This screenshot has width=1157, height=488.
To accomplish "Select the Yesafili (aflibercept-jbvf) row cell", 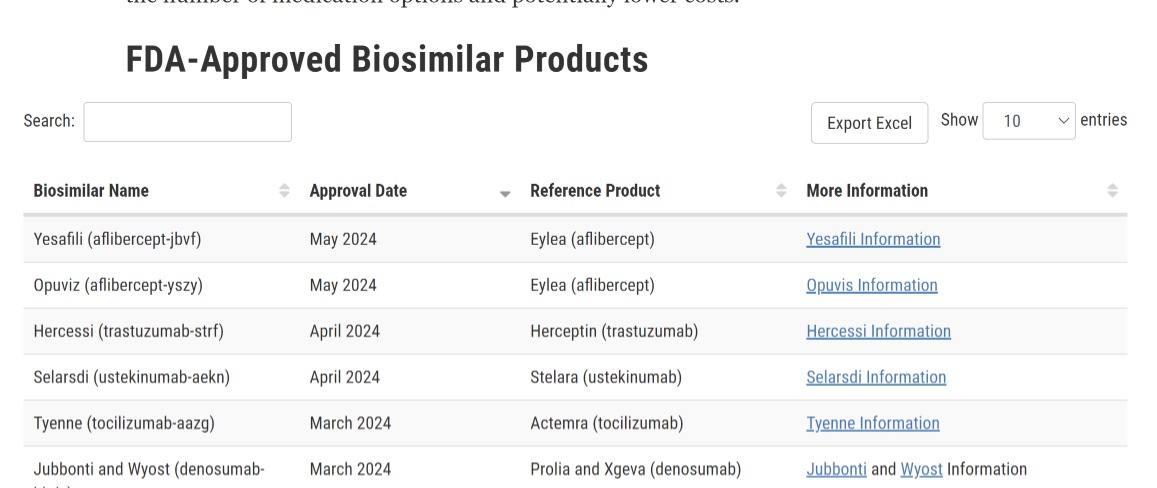I will (x=117, y=239).
